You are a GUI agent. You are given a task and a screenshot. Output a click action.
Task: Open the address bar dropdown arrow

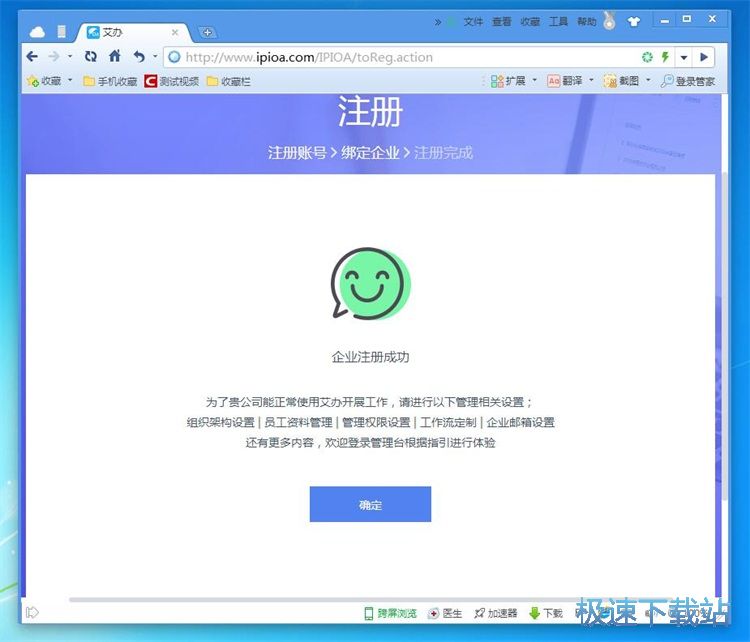684,57
